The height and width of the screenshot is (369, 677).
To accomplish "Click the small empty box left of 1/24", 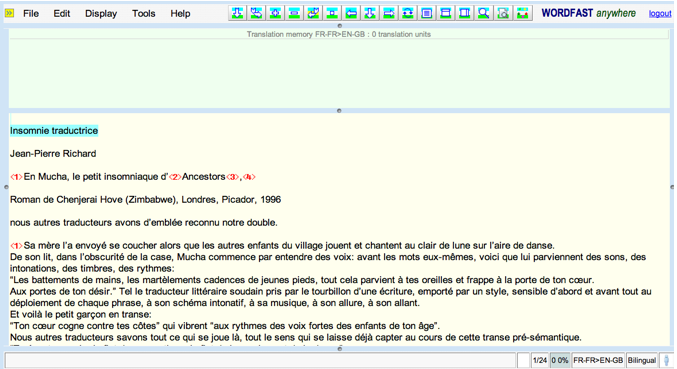I will click(523, 360).
